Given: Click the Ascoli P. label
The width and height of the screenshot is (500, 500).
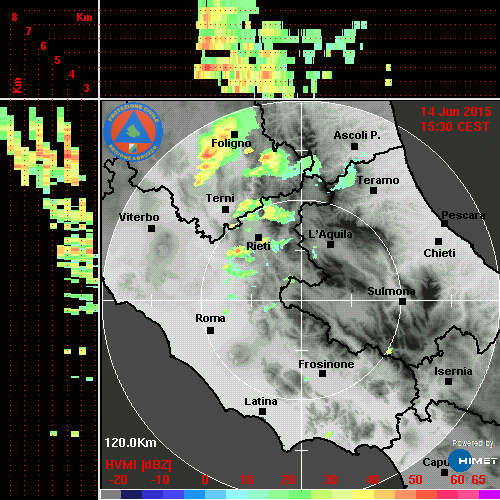Looking at the screenshot, I should tap(357, 135).
